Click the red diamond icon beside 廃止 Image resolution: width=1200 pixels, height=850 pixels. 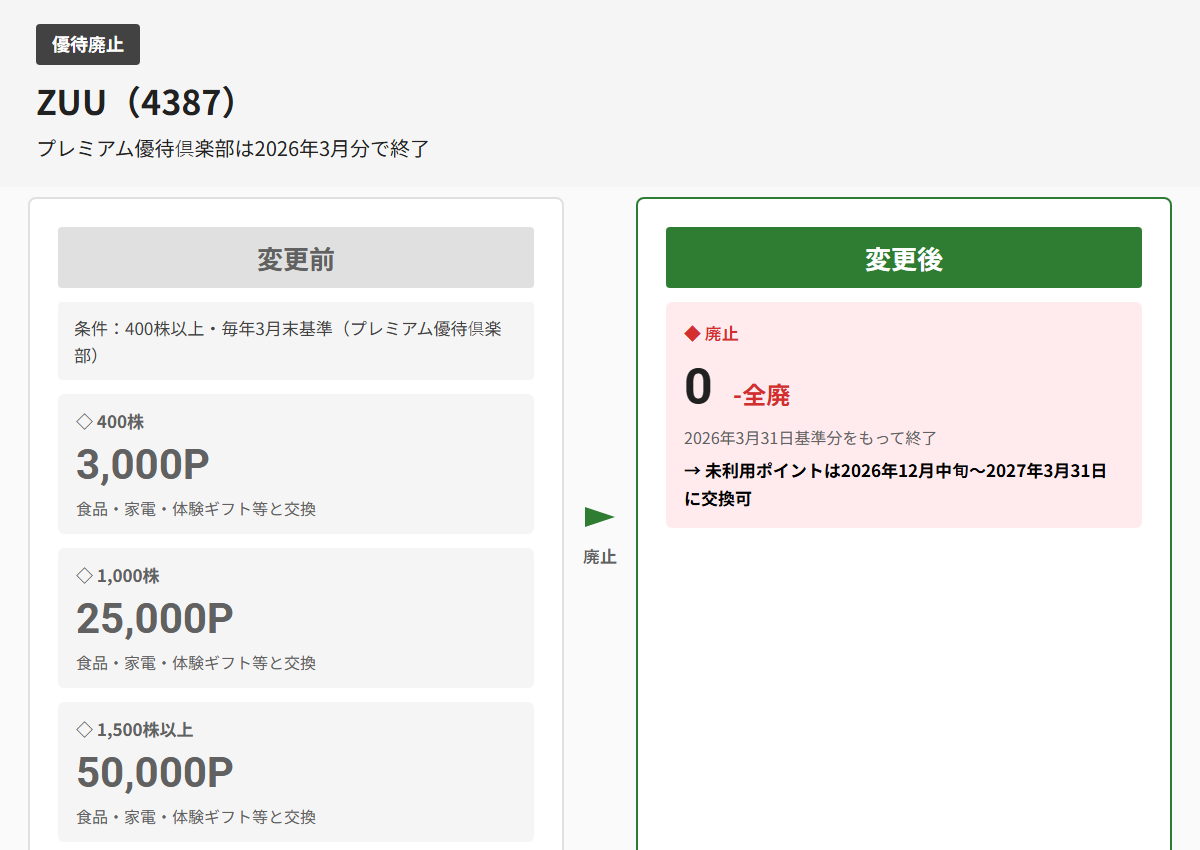(x=692, y=334)
